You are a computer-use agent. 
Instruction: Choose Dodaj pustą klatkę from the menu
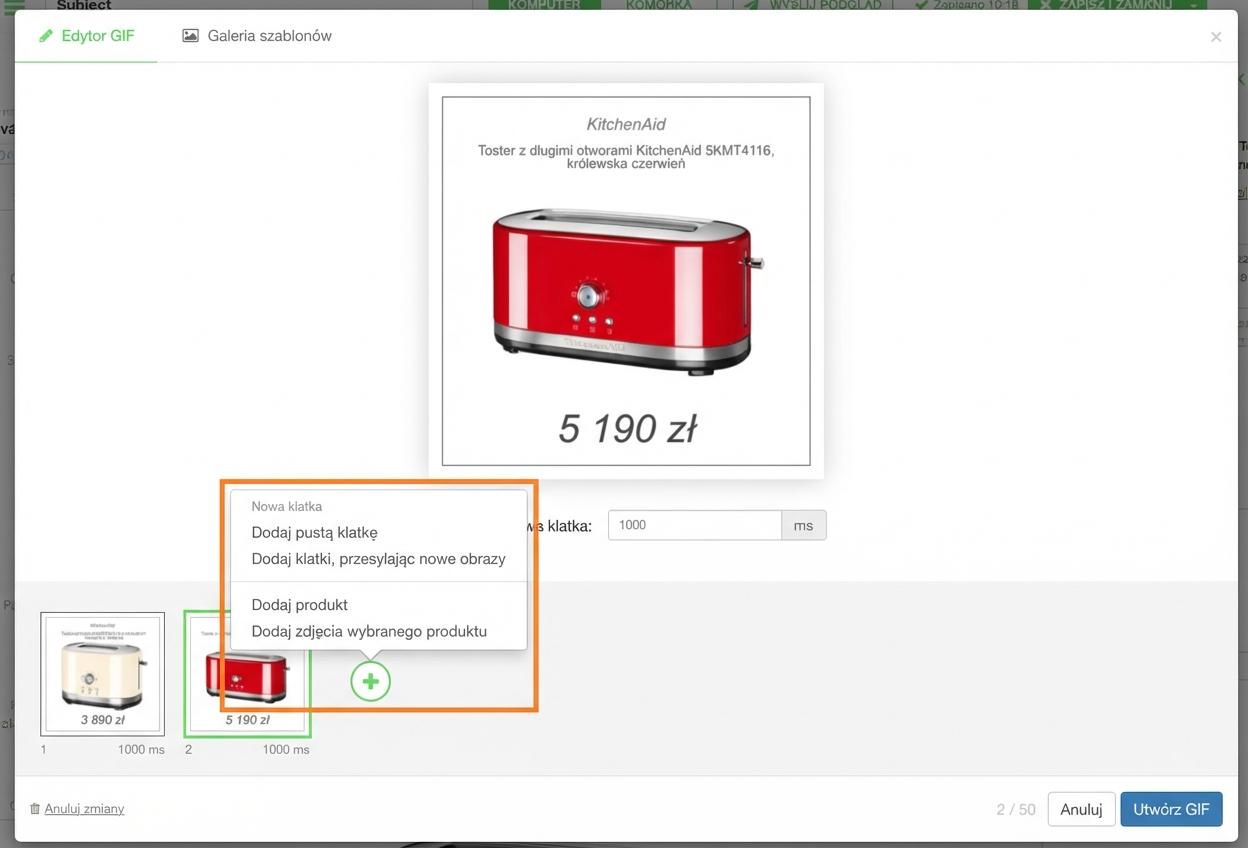314,532
